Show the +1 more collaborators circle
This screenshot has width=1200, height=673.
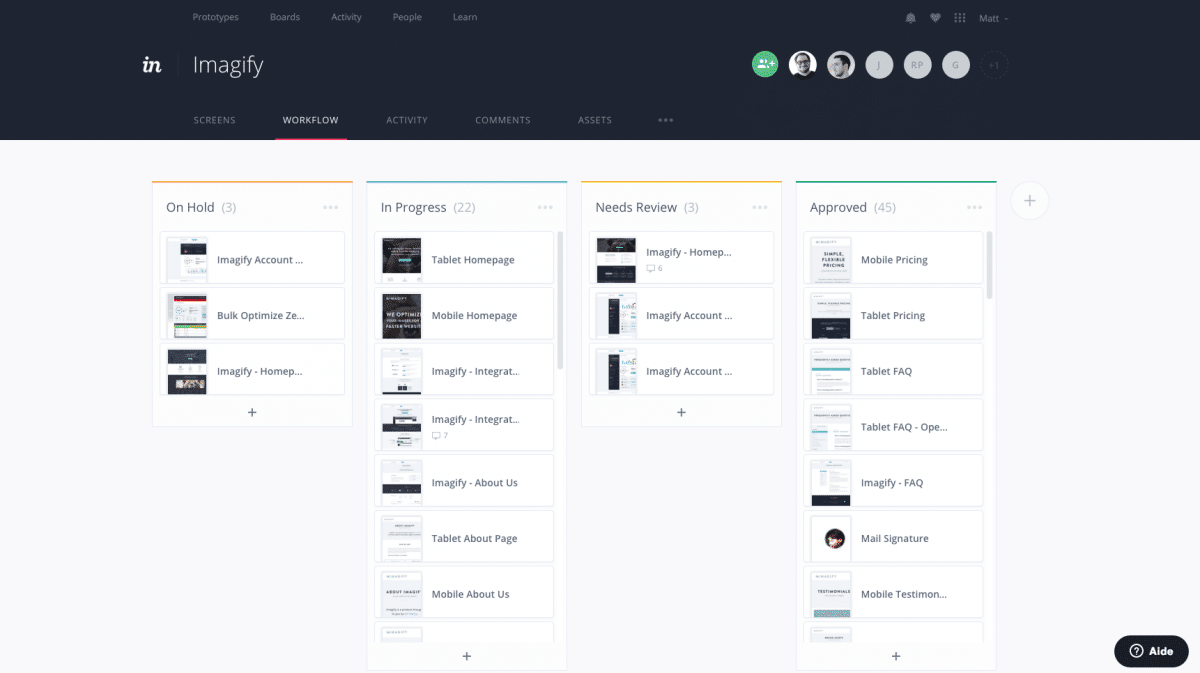tap(994, 65)
